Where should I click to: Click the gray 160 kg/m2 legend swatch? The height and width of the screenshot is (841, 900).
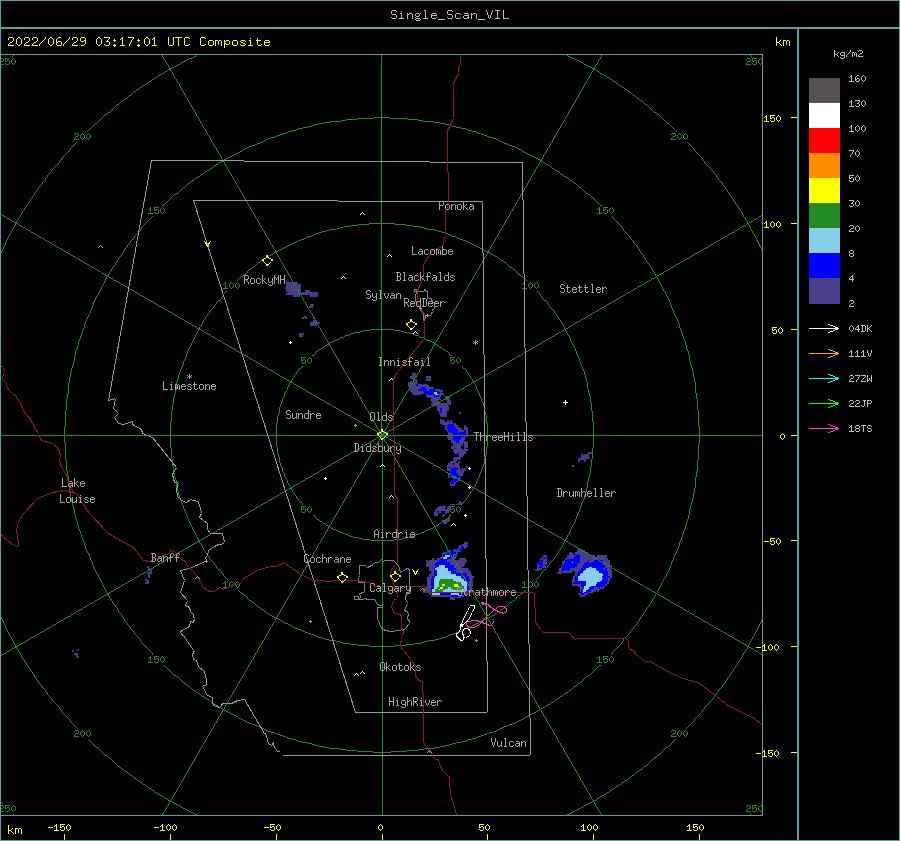pos(824,90)
